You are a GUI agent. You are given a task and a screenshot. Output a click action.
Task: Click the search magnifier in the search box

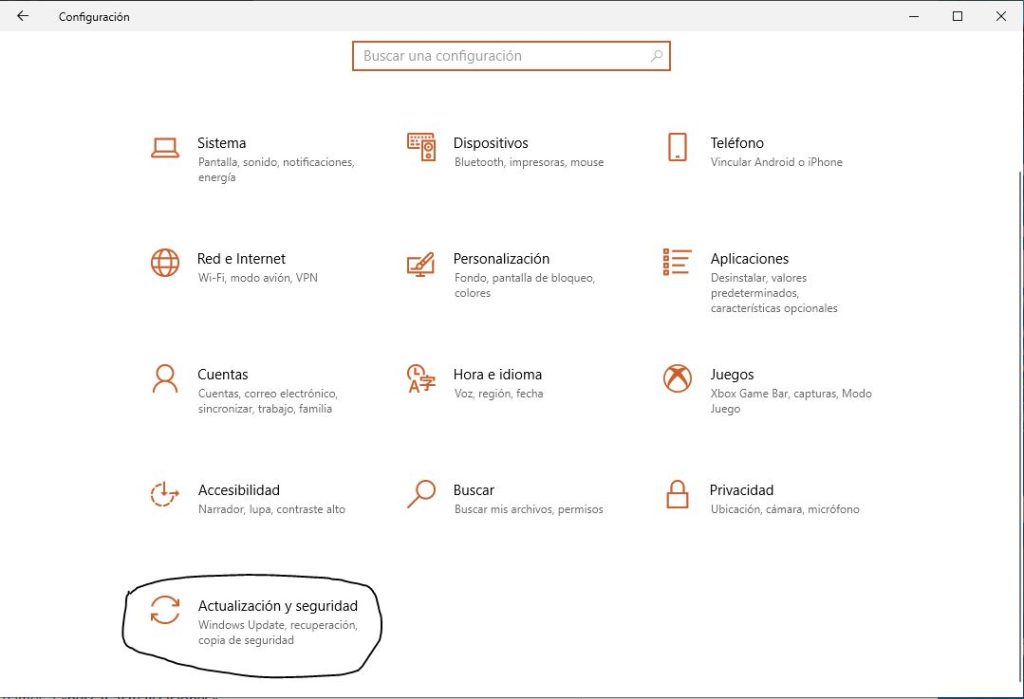[x=656, y=56]
